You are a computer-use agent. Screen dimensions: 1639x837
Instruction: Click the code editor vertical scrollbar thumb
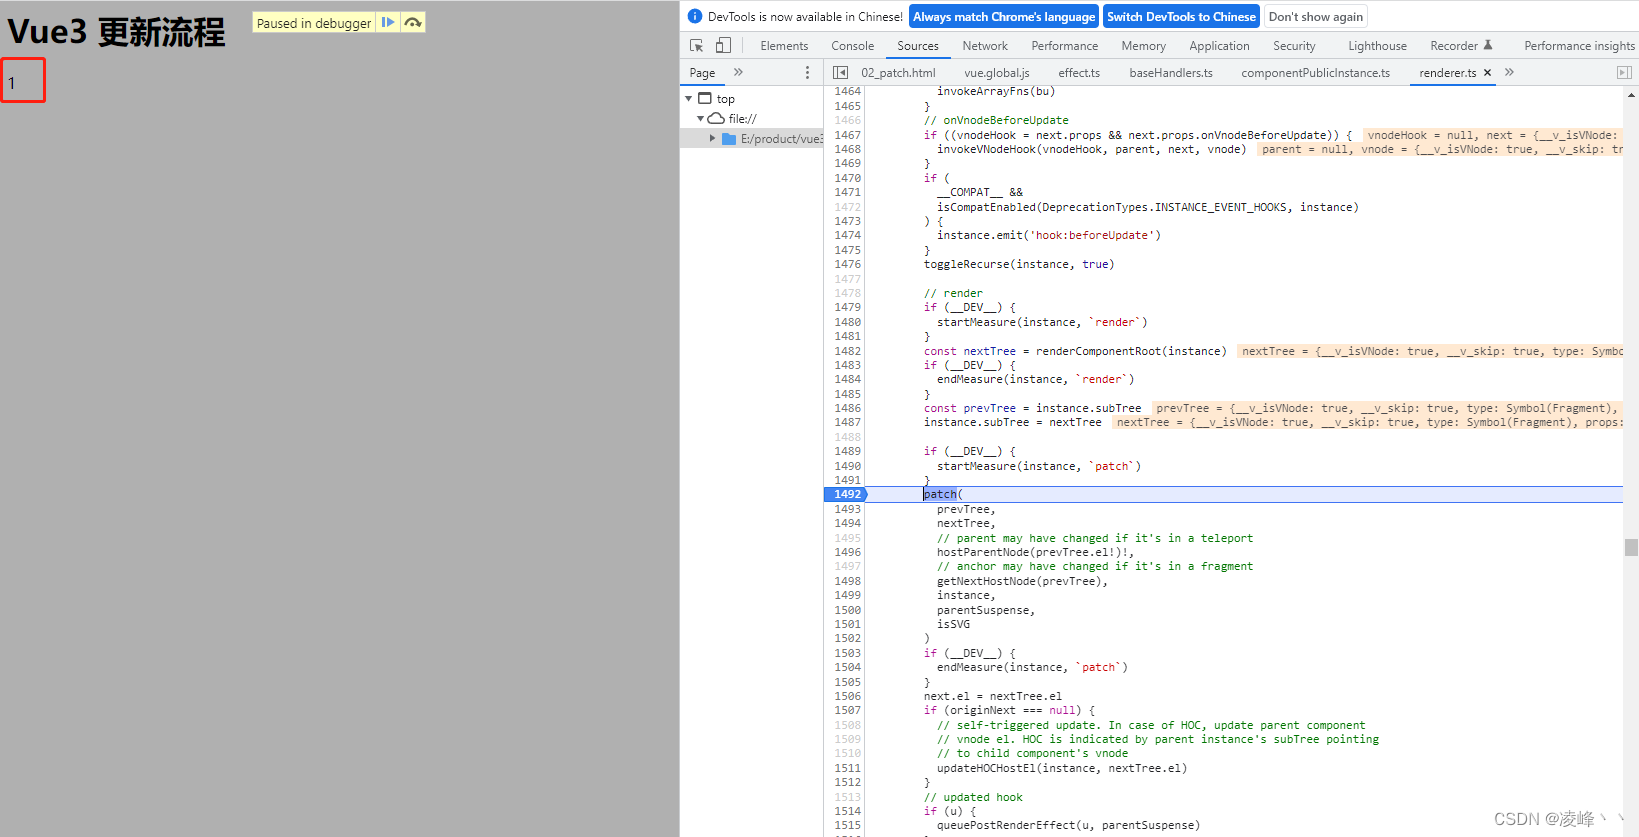(x=1631, y=547)
